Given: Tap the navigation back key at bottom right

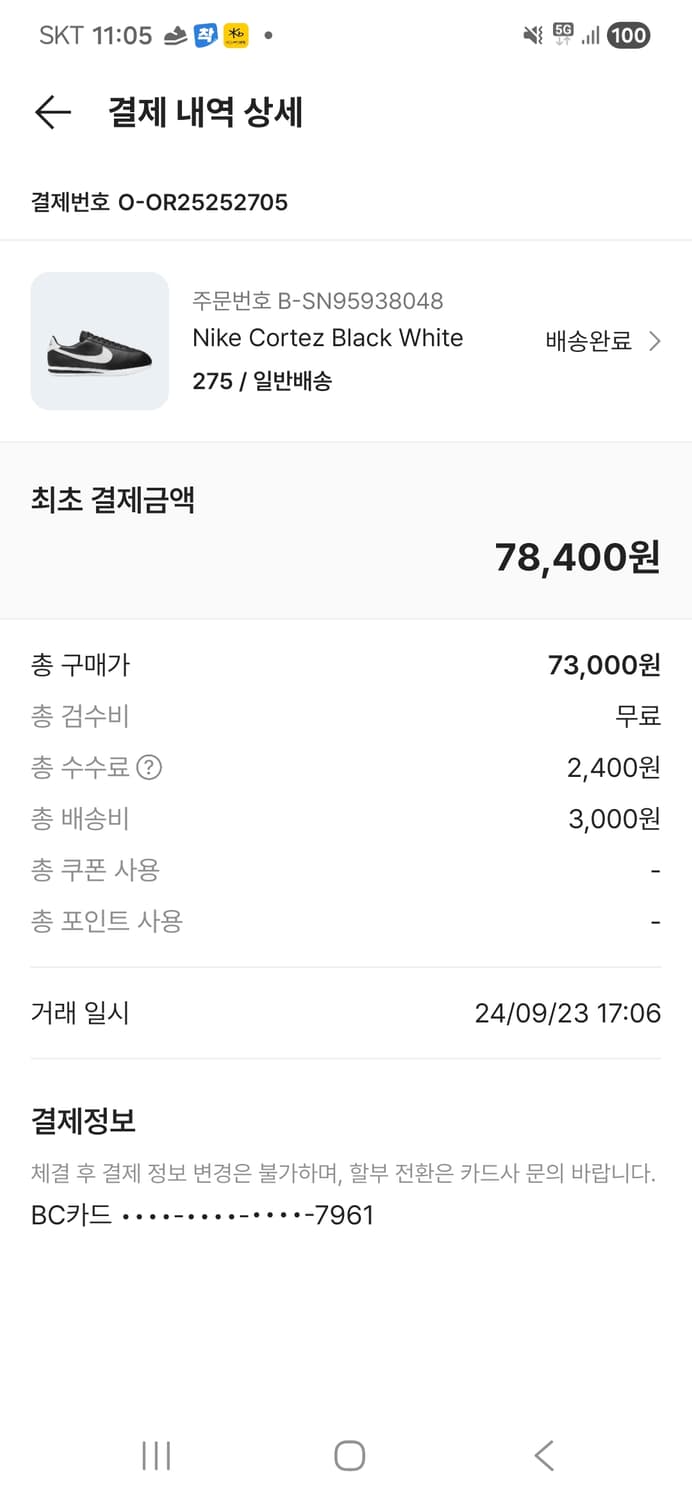Looking at the screenshot, I should click(542, 1457).
